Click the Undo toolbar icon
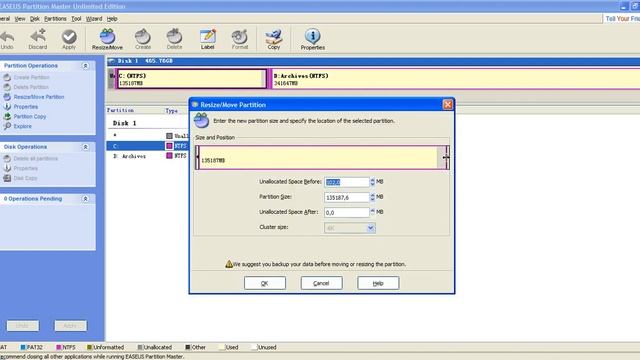The width and height of the screenshot is (640, 360). coord(7,40)
